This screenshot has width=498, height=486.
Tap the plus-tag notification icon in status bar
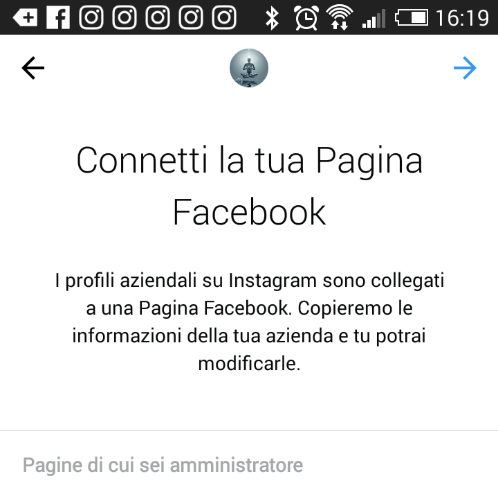point(25,18)
